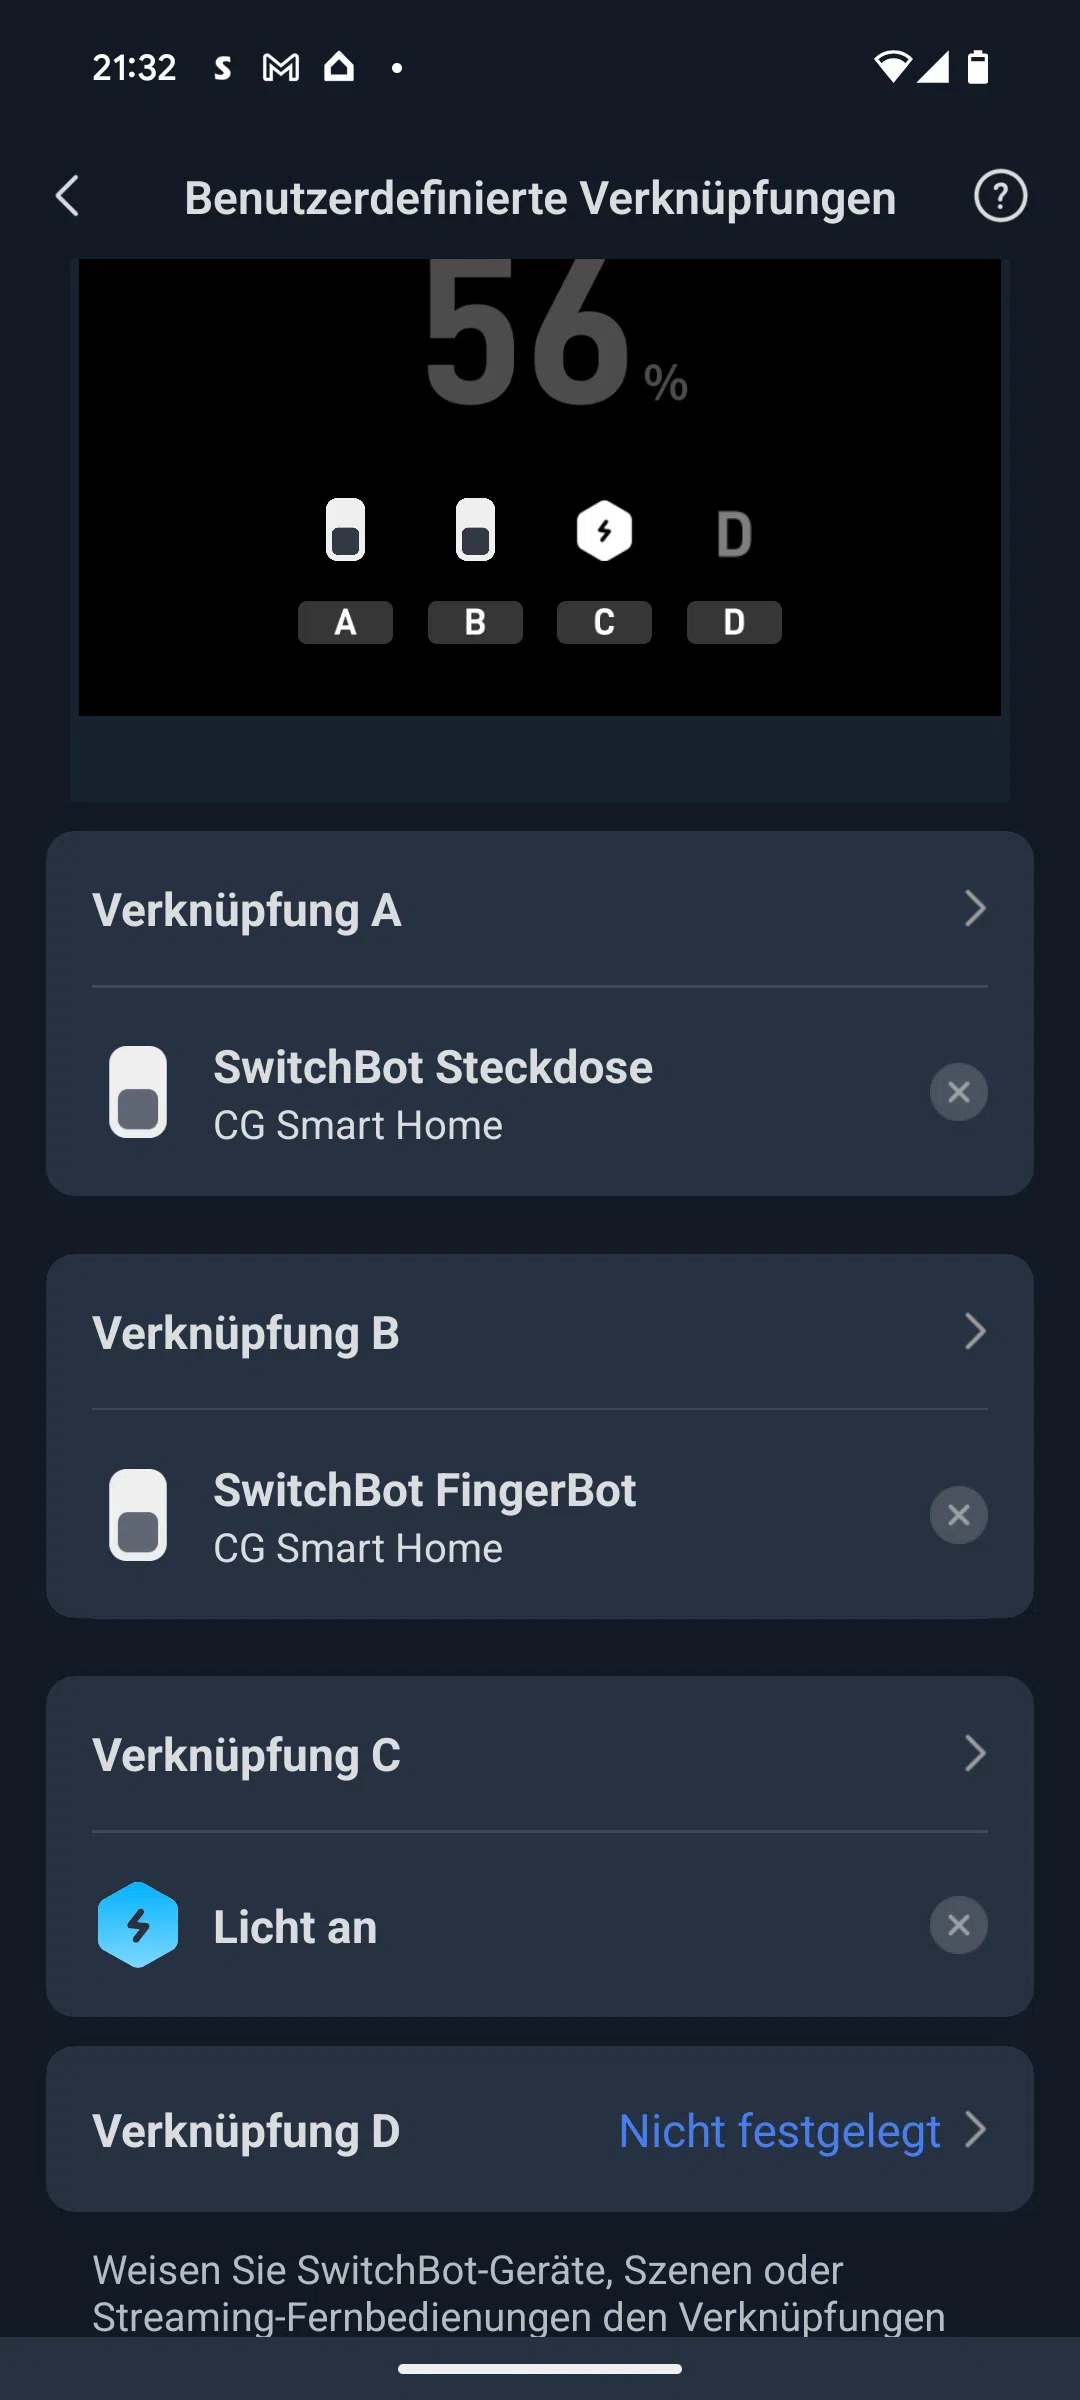Tap the SwitchBot FingerBot device icon
Image resolution: width=1080 pixels, height=2400 pixels.
138,1515
